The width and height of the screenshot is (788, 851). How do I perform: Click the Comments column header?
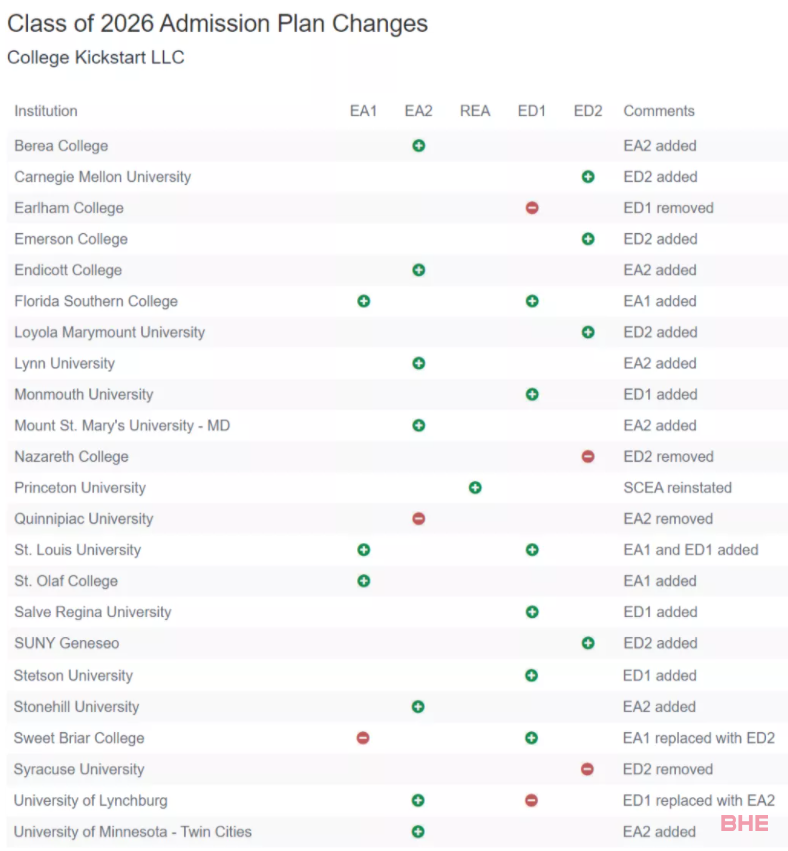(x=659, y=111)
